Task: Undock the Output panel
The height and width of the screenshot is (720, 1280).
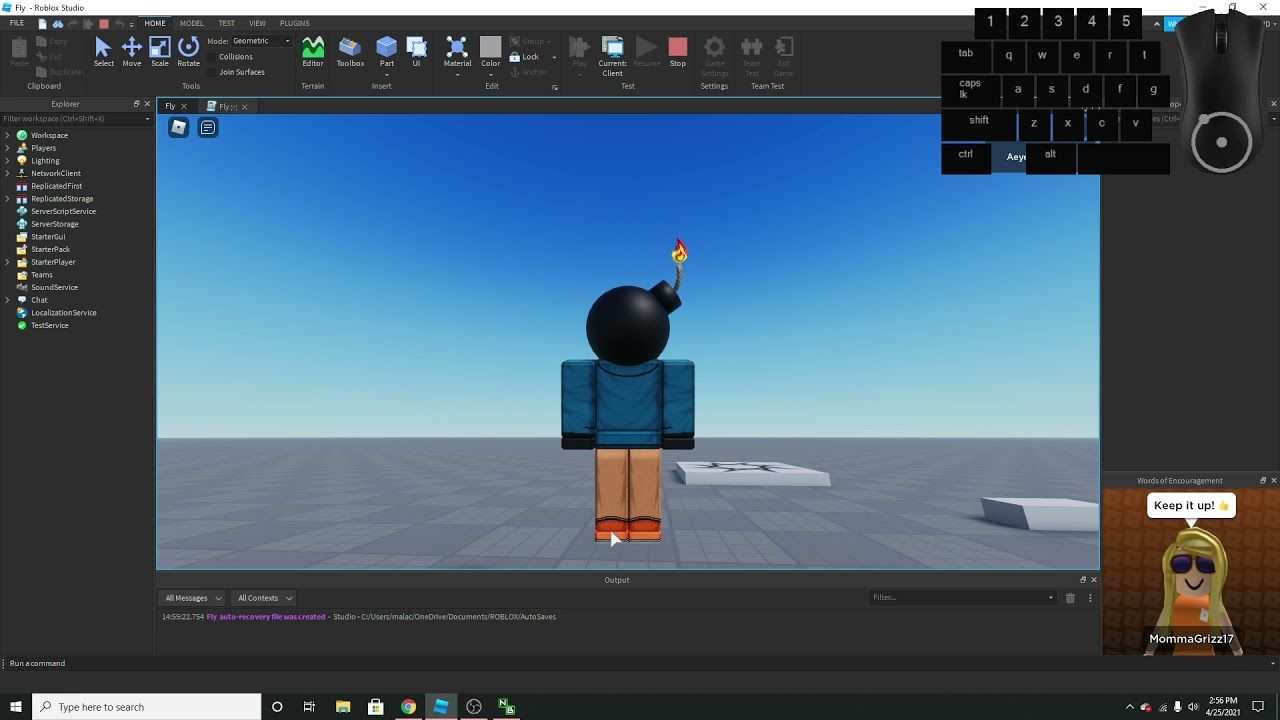Action: [x=1082, y=580]
